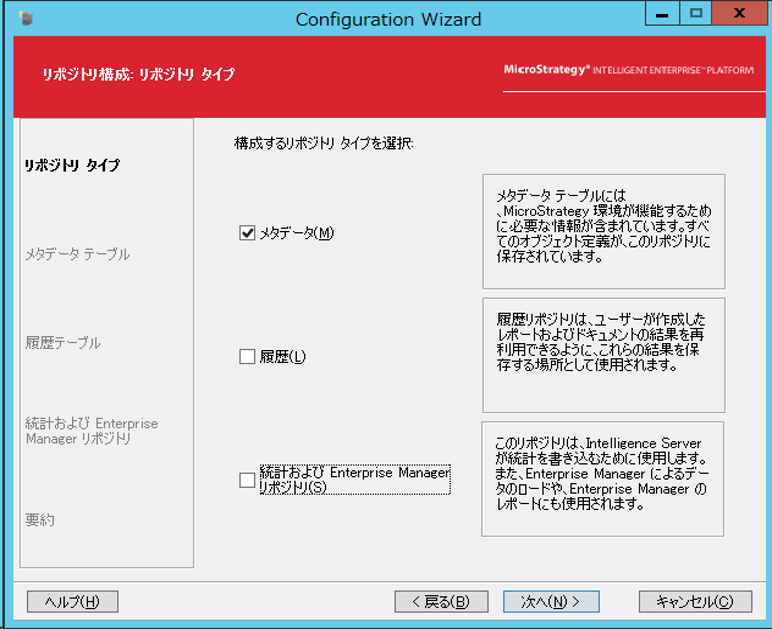Close the Configuration Wizard window
The image size is (772, 629).
coord(740,13)
